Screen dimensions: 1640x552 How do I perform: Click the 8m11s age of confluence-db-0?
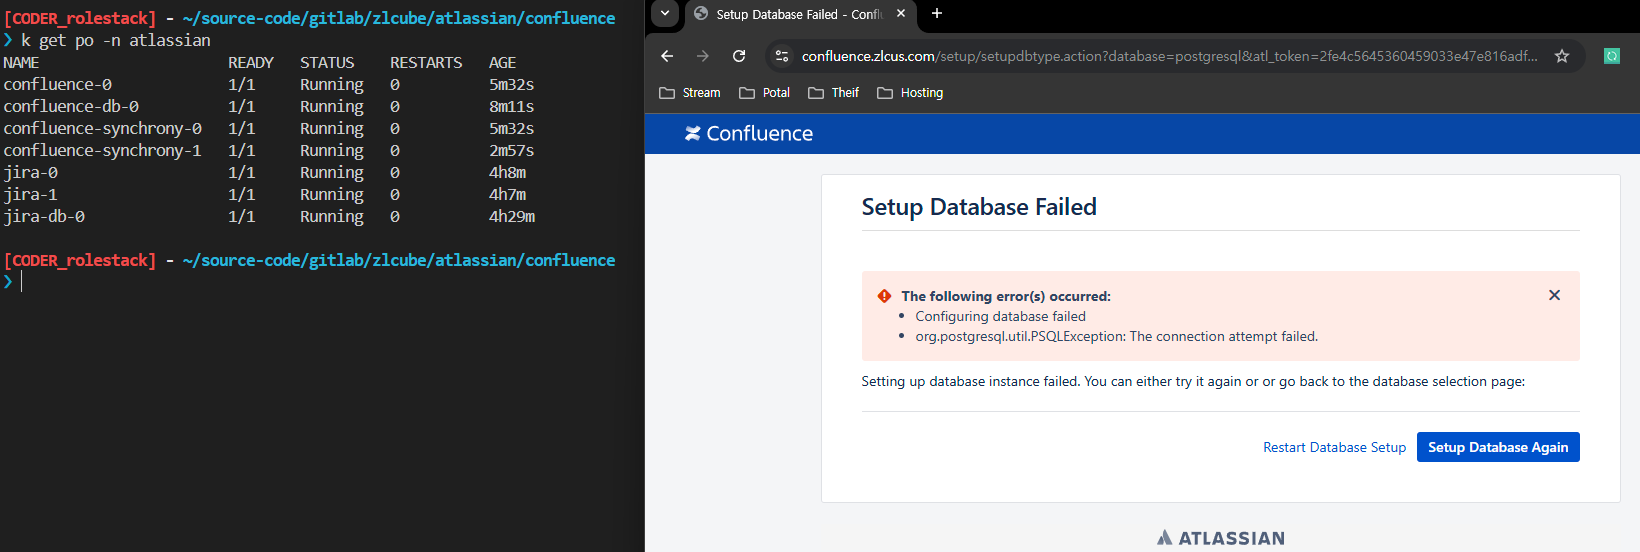(511, 106)
